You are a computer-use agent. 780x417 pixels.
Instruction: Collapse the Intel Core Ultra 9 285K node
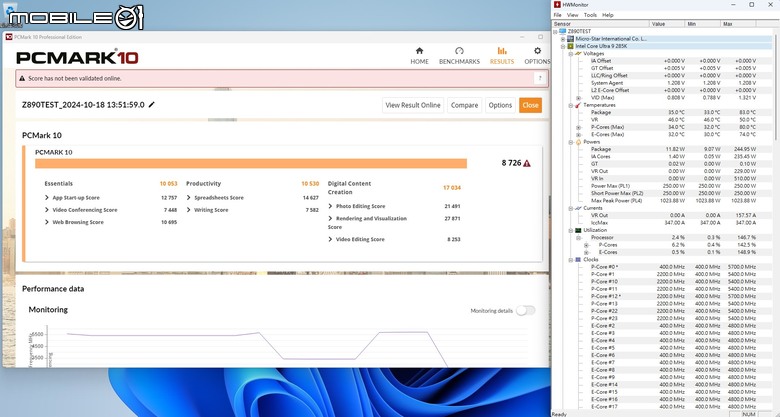[x=563, y=46]
